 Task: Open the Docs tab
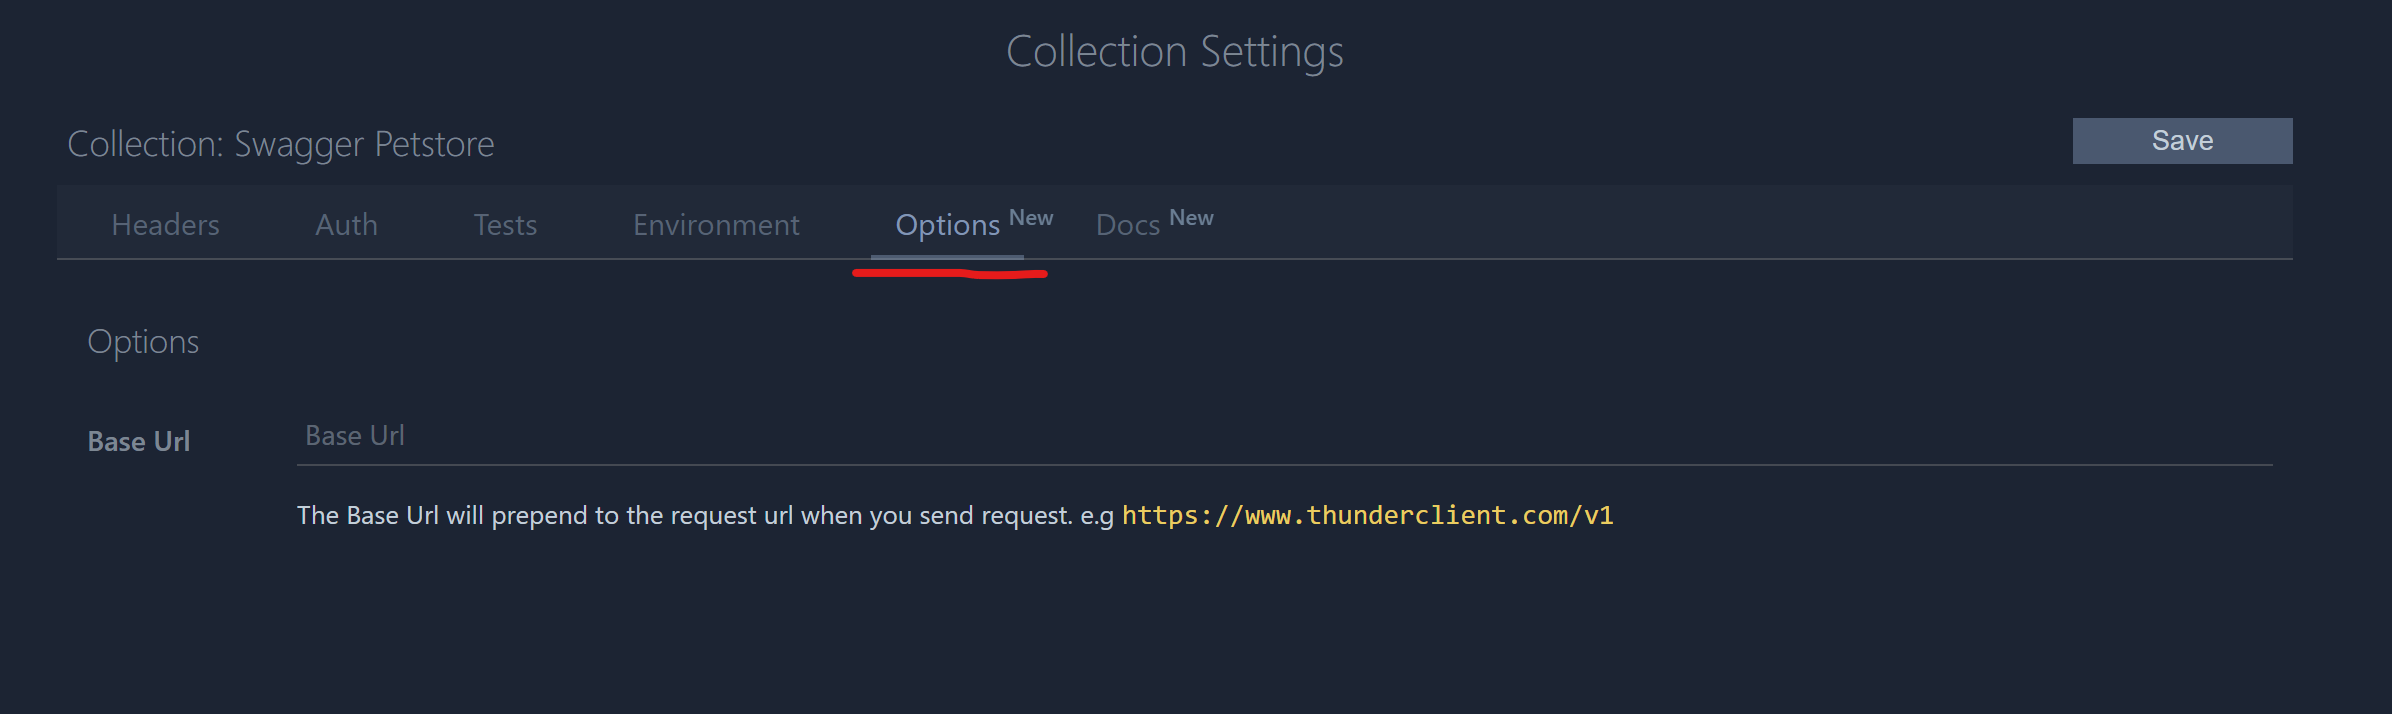1128,225
